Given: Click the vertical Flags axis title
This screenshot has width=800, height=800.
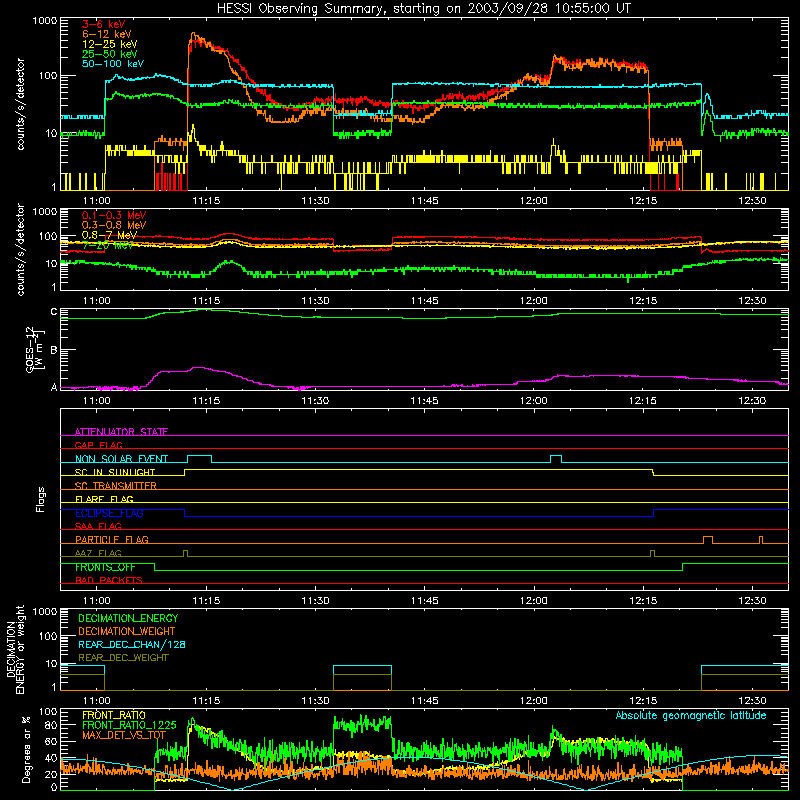Looking at the screenshot, I should tap(40, 499).
